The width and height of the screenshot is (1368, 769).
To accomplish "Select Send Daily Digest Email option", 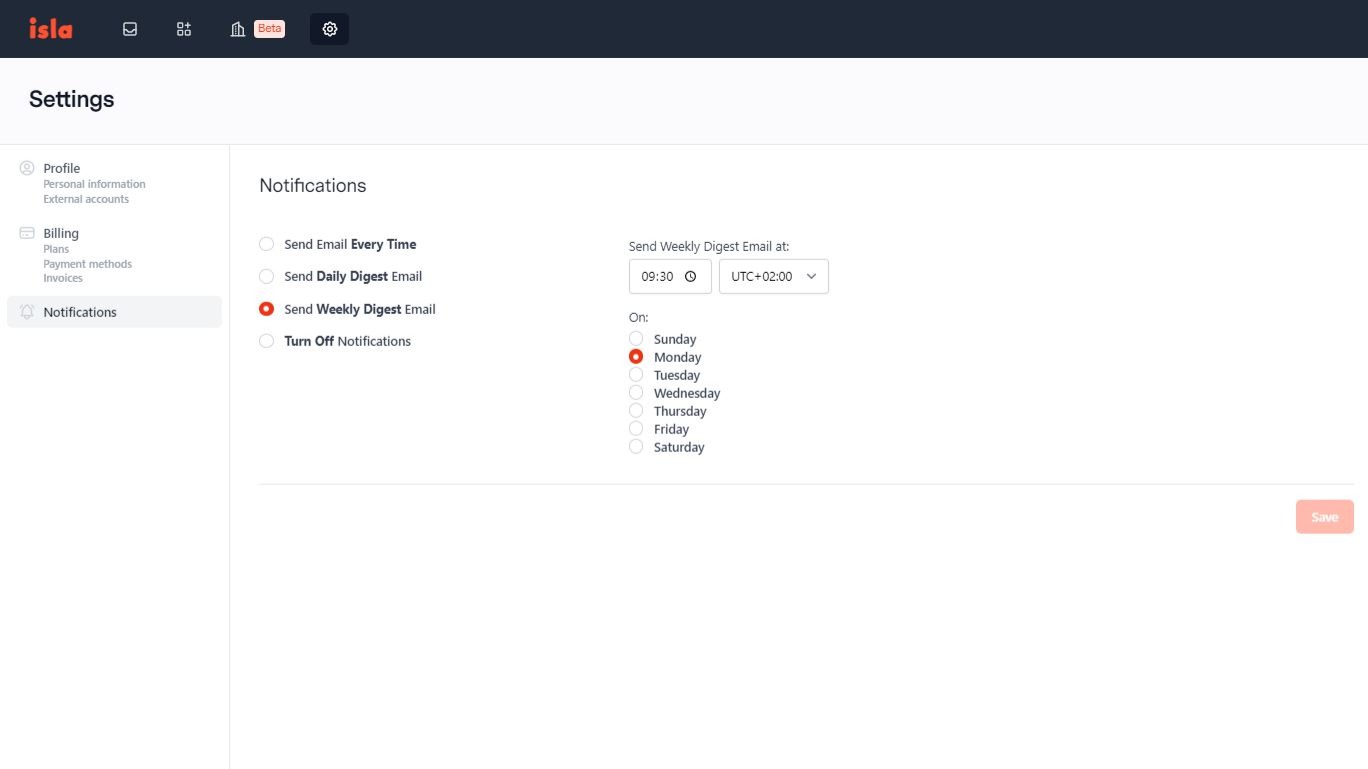I will tap(266, 276).
